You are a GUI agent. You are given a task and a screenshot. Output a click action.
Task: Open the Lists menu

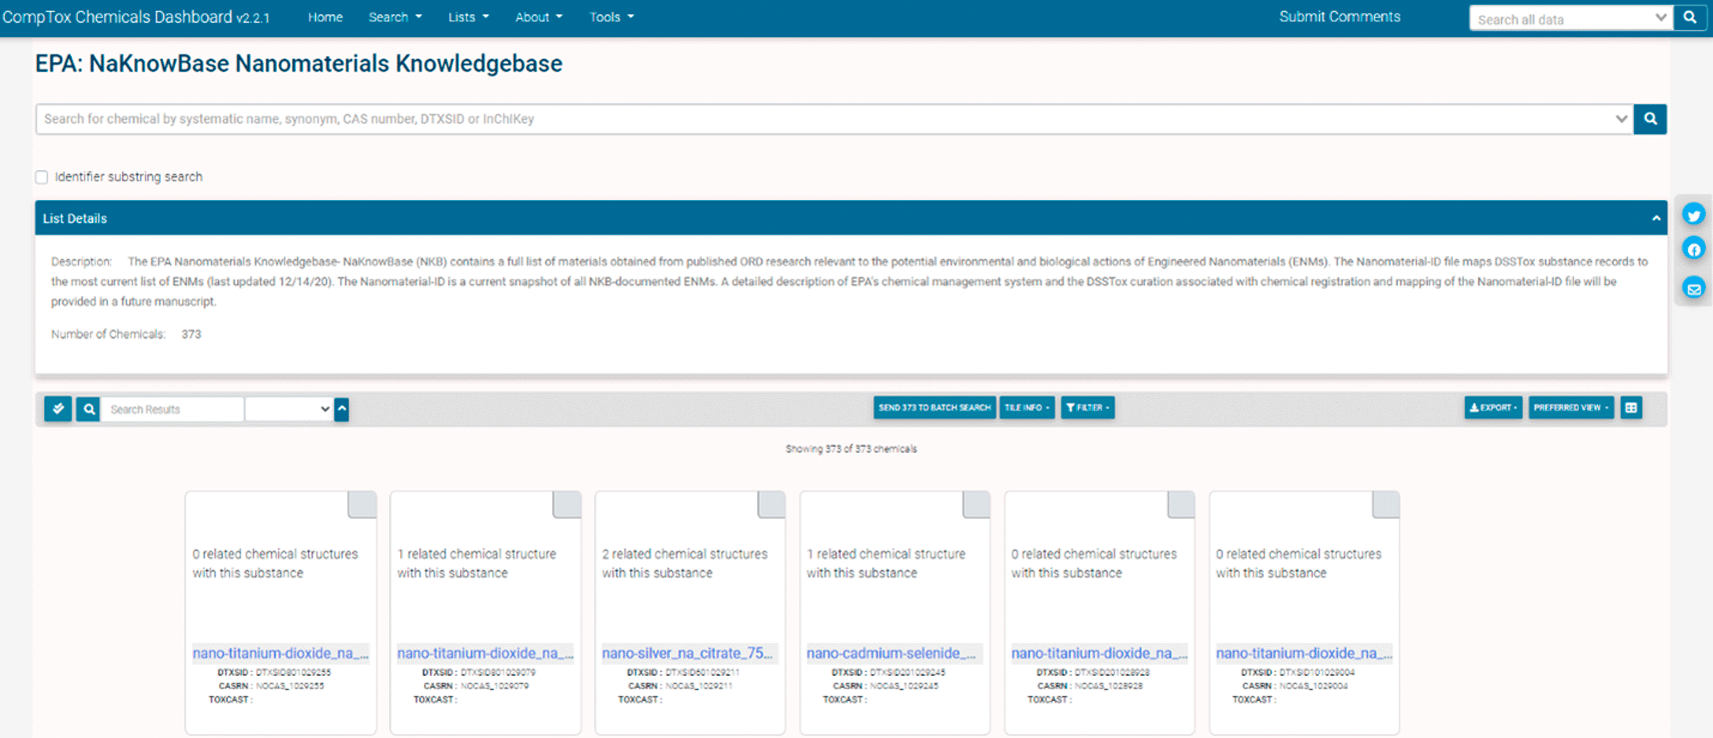click(468, 17)
